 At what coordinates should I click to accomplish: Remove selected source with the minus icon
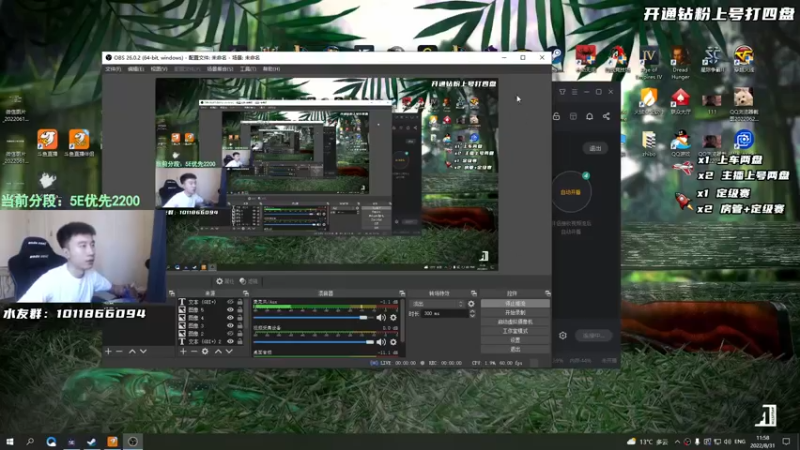[194, 351]
